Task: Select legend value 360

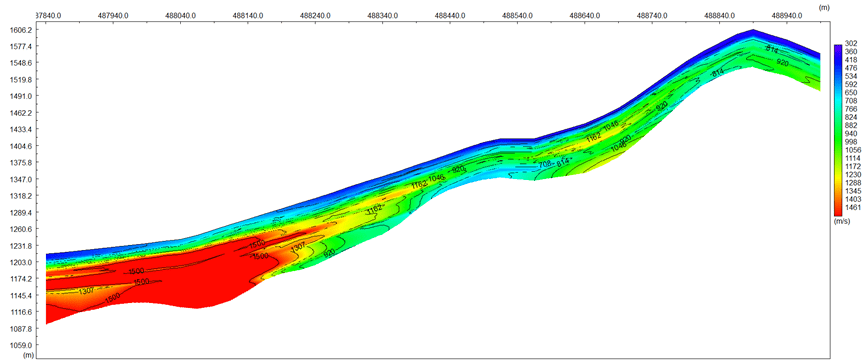Action: click(x=851, y=51)
